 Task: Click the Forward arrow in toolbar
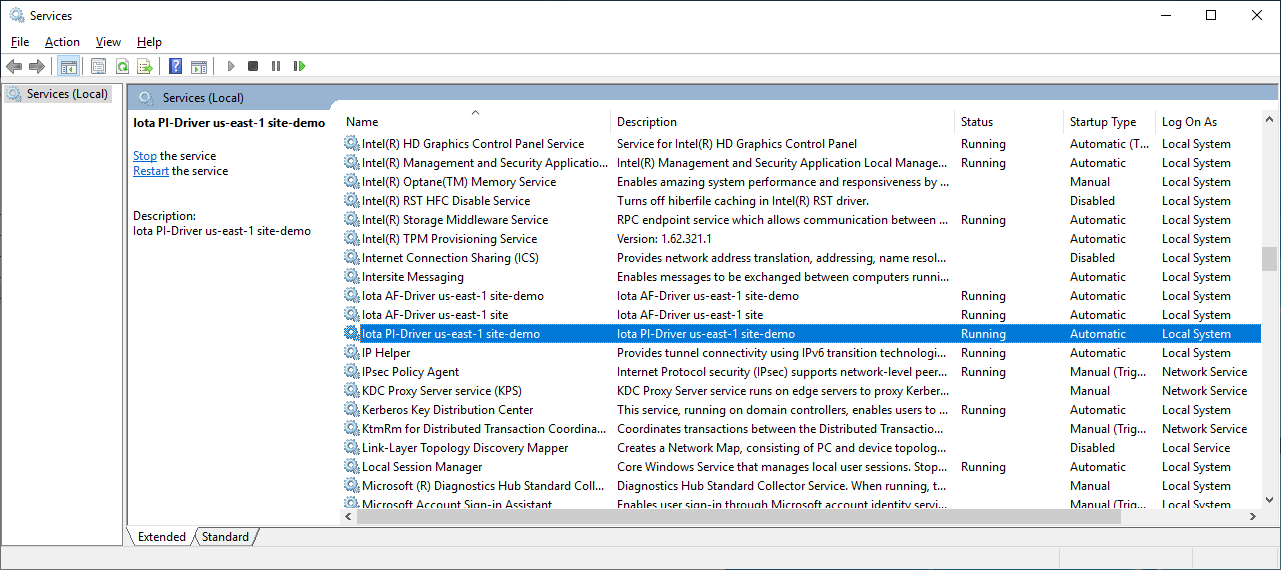[37, 66]
